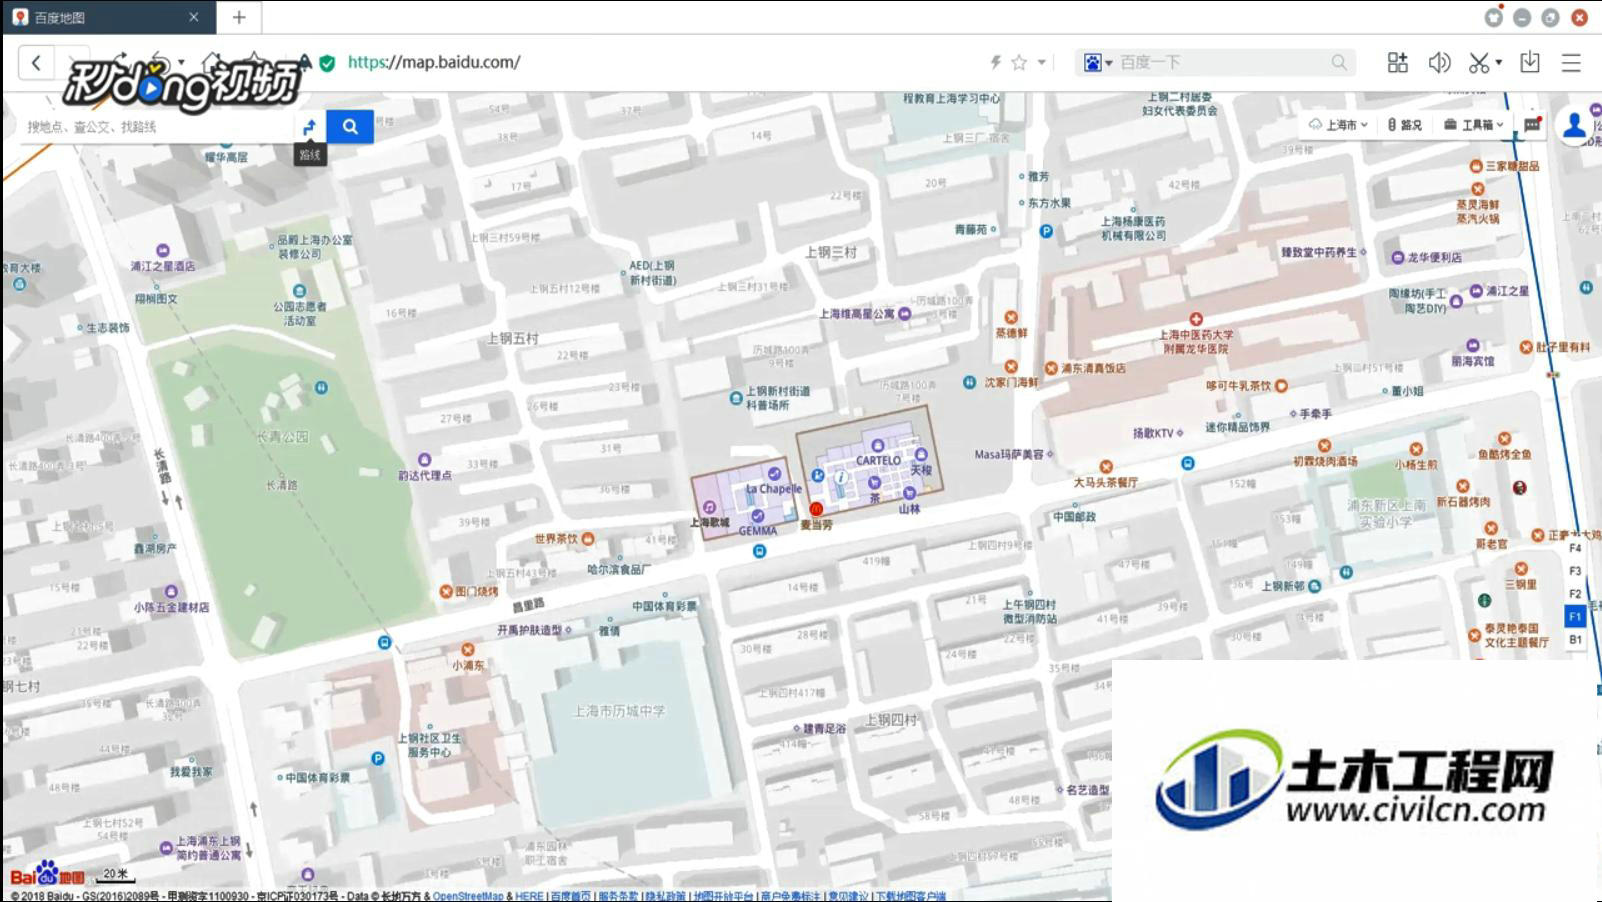1602x902 pixels.
Task: Click the 上钢新村街道科普场所 blue icon
Action: 736,398
